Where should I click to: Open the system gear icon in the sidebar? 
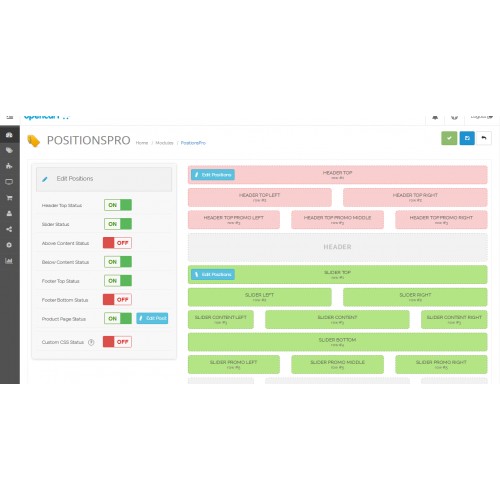point(9,245)
